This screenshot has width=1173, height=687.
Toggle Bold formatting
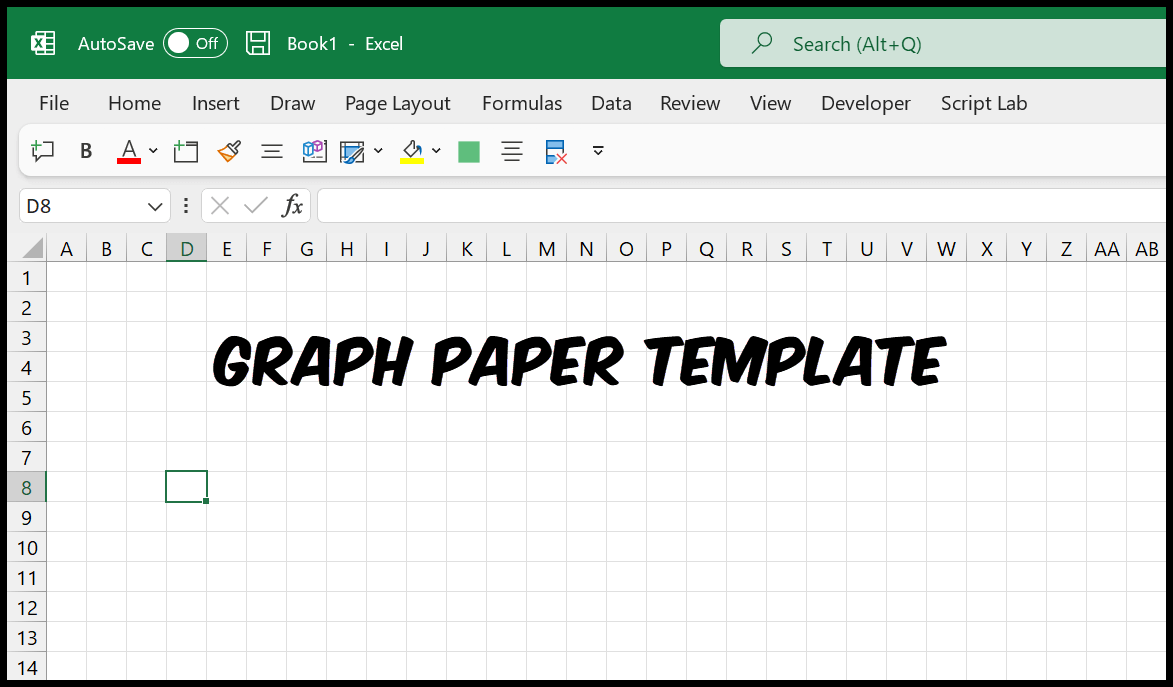coord(86,151)
